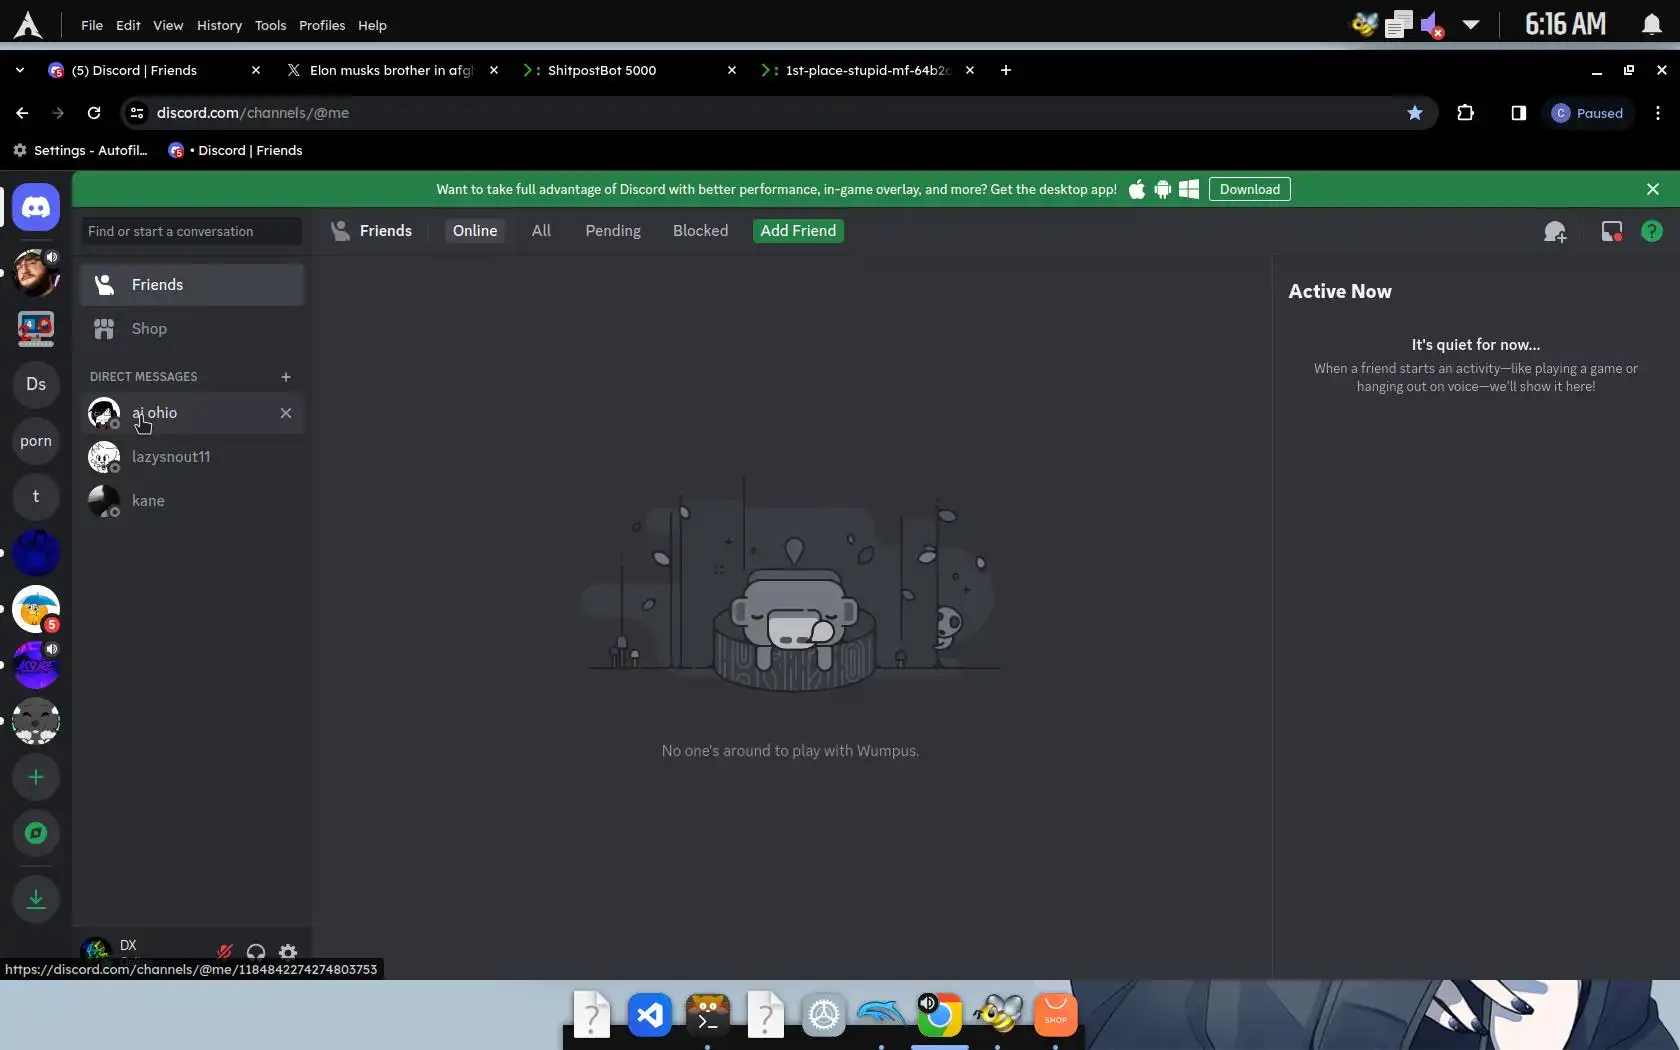Open the orange Shop app in dock
The width and height of the screenshot is (1680, 1050).
pos(1055,1015)
